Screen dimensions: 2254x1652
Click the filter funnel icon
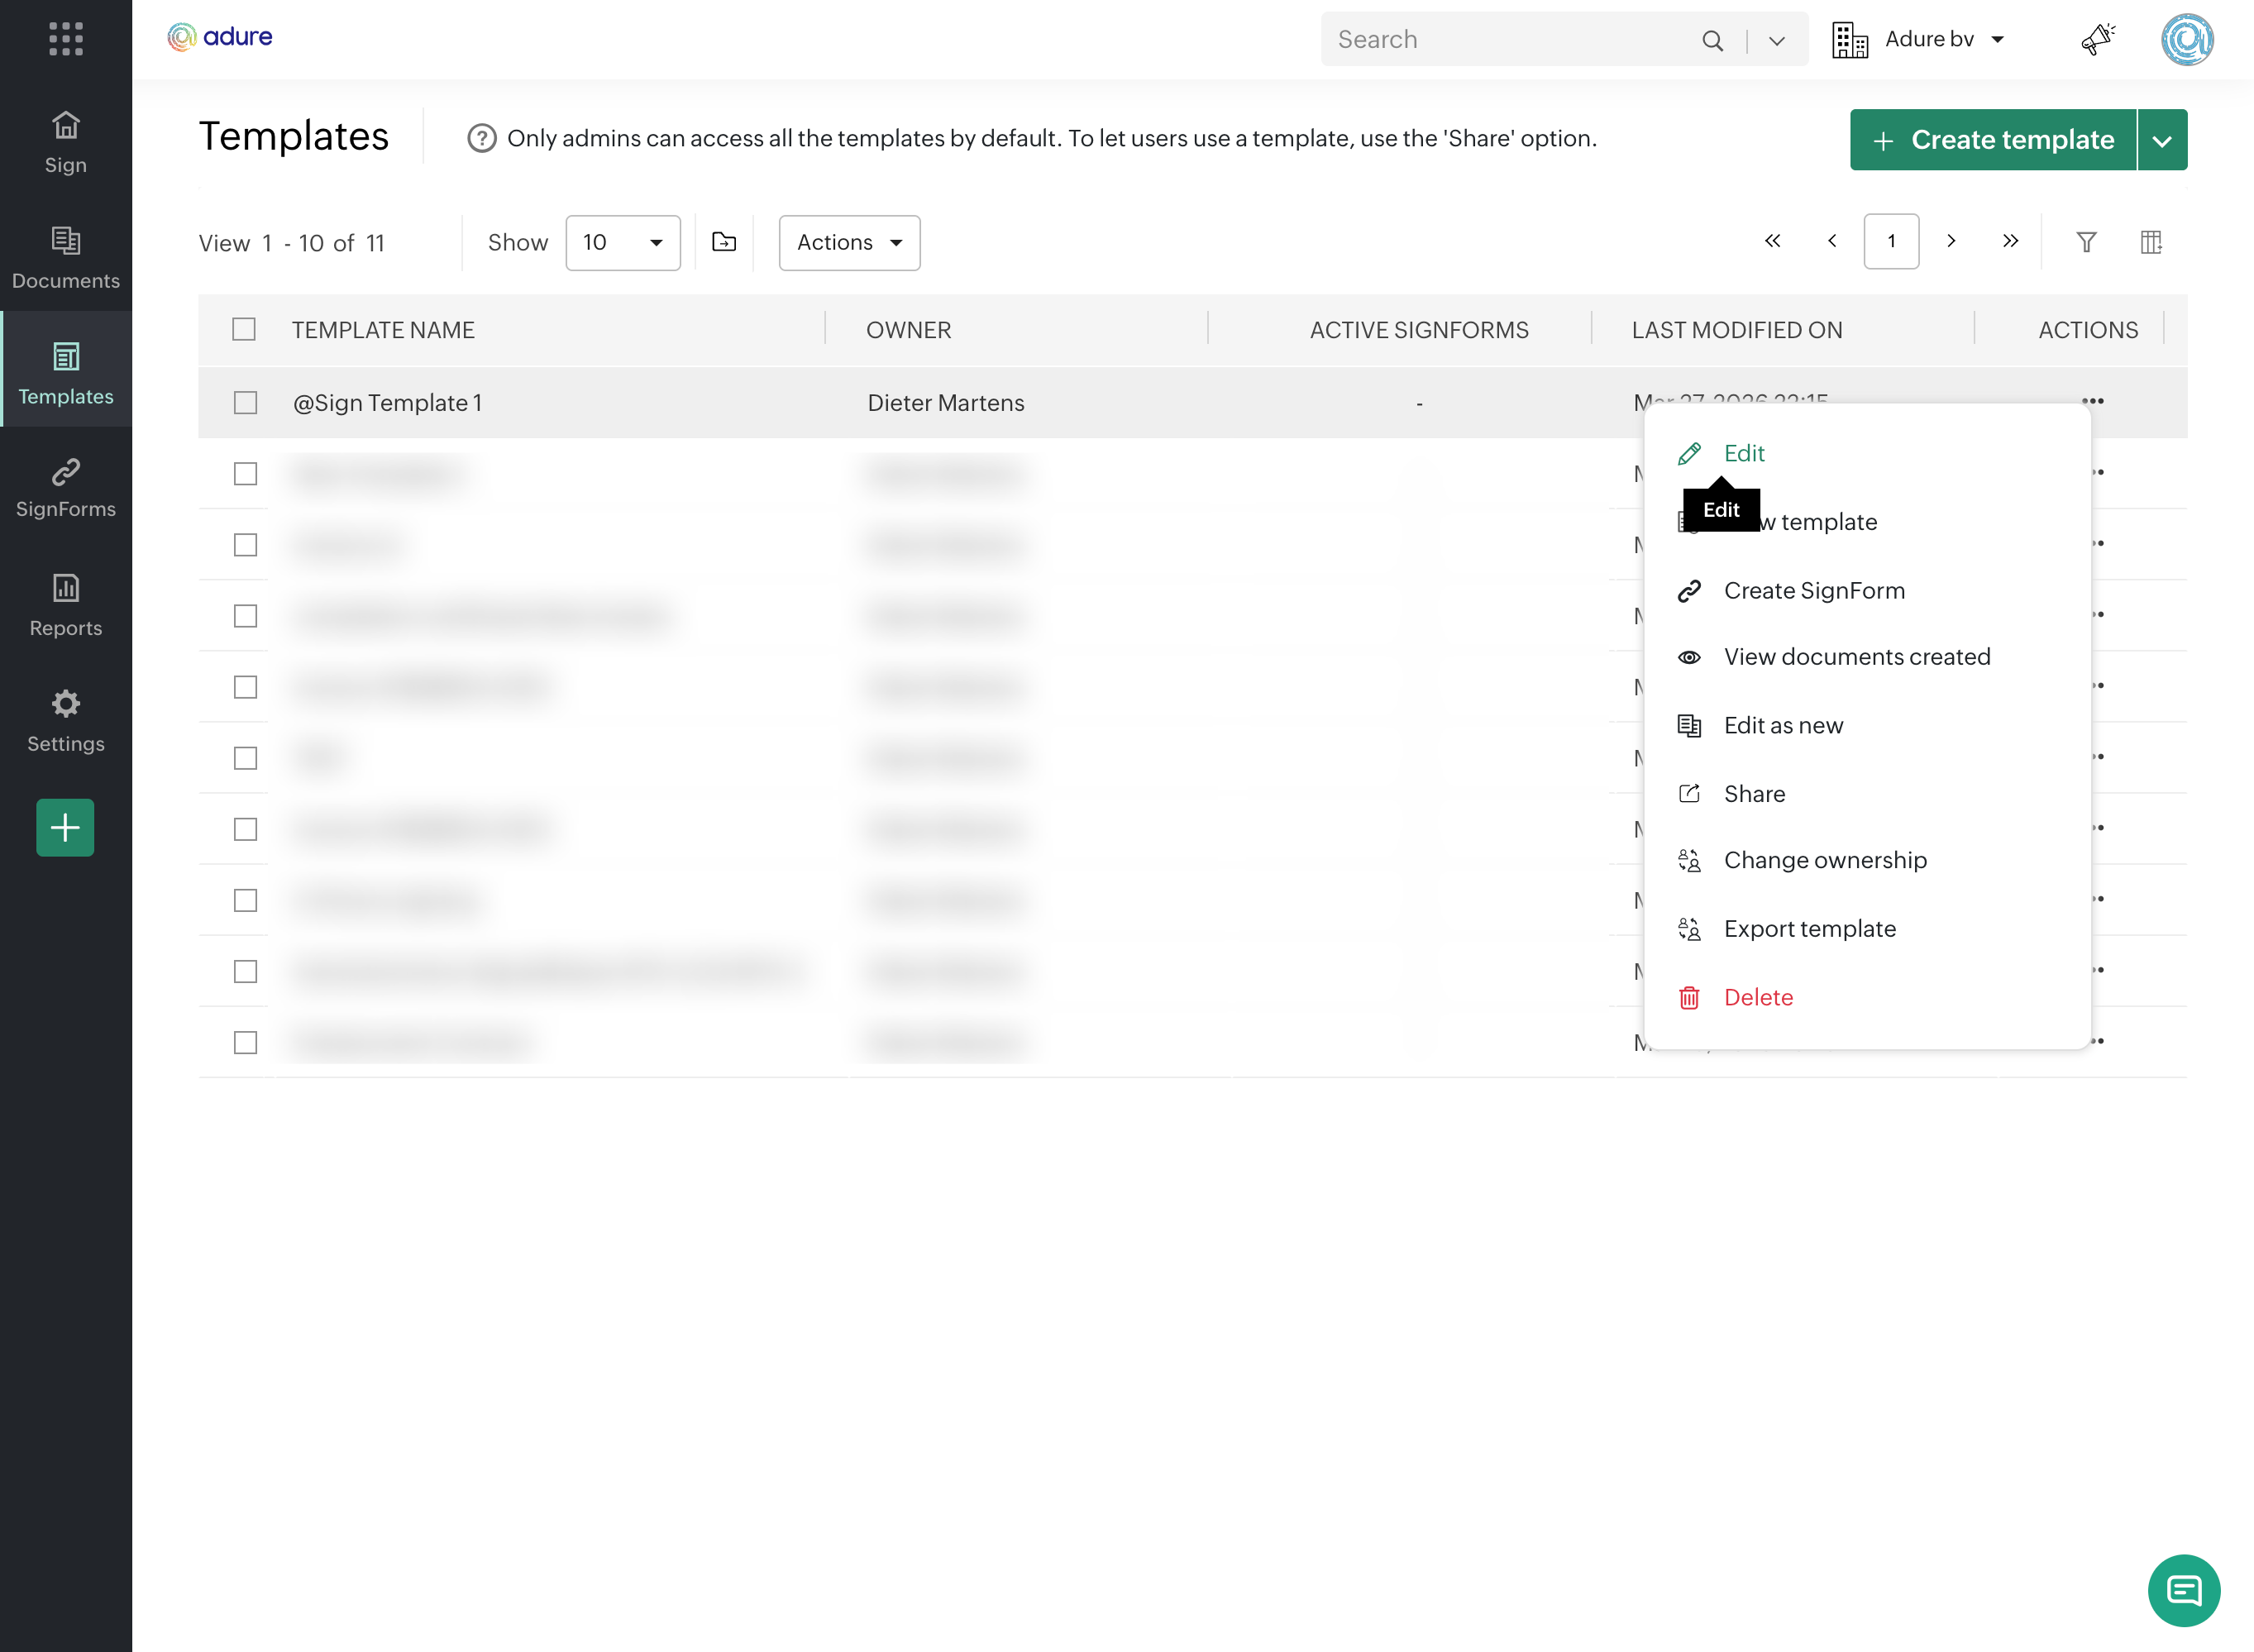(x=2086, y=242)
